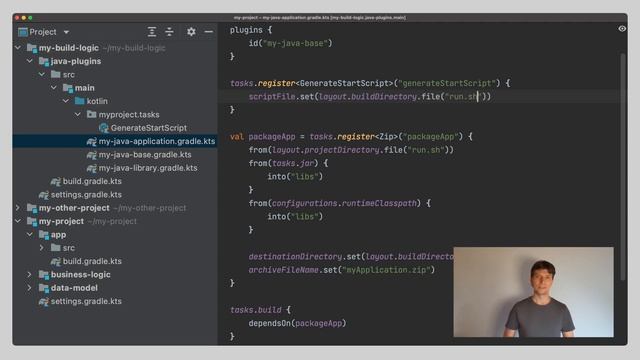640x360 pixels.
Task: Expand the my-other-project node
Action: 18,208
